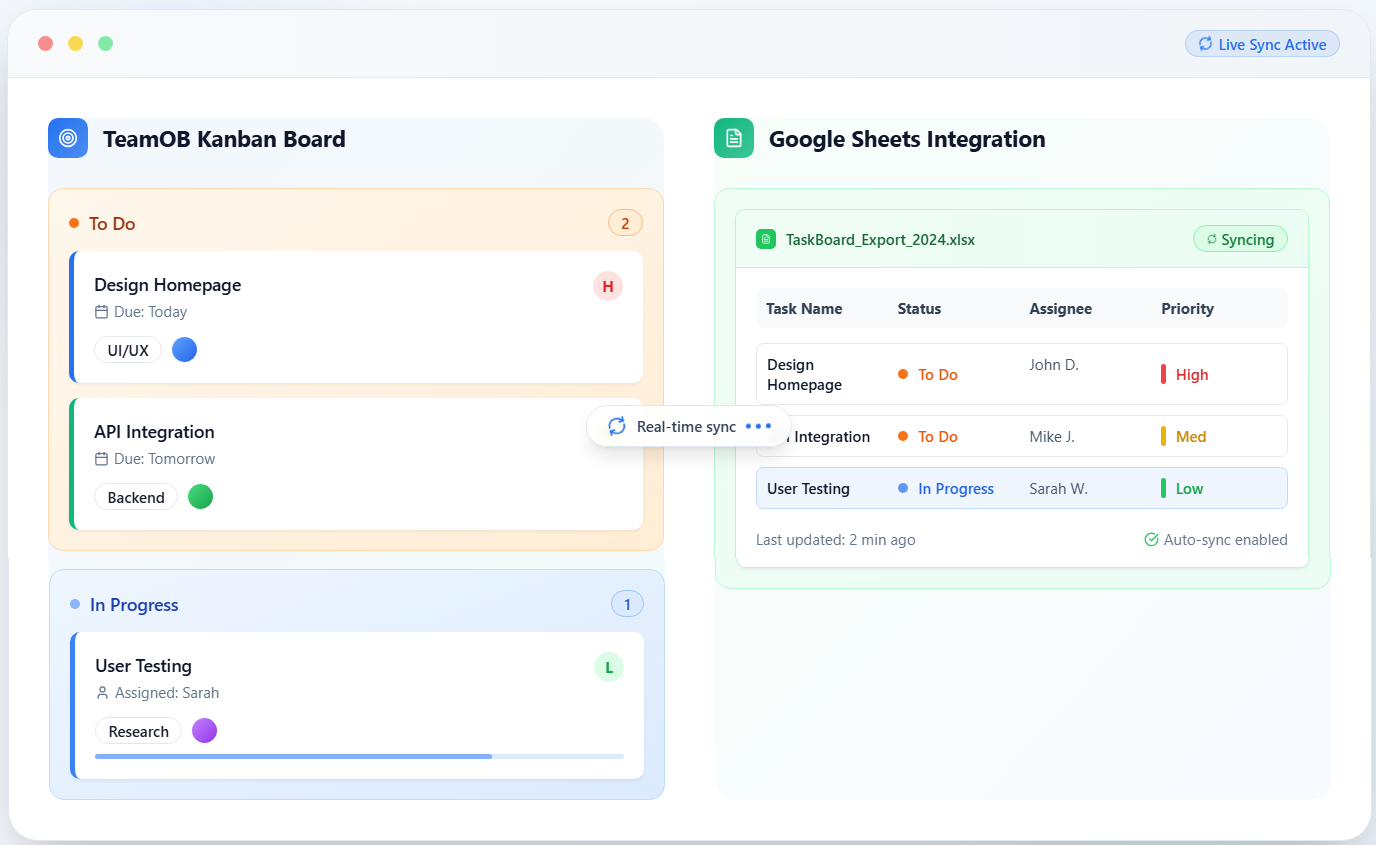Click the Status column header
The image size is (1376, 845).
coord(919,308)
